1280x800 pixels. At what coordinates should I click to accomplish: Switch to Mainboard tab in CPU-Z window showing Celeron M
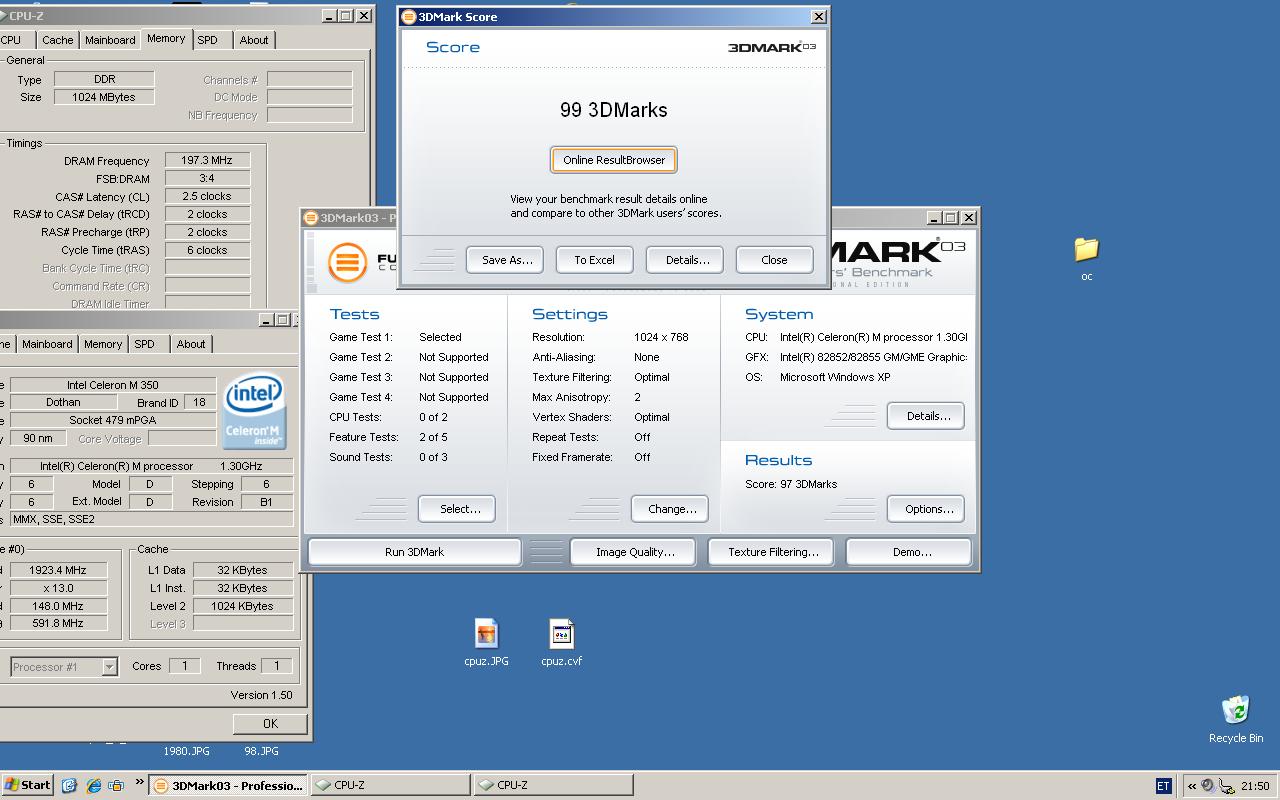coord(47,344)
